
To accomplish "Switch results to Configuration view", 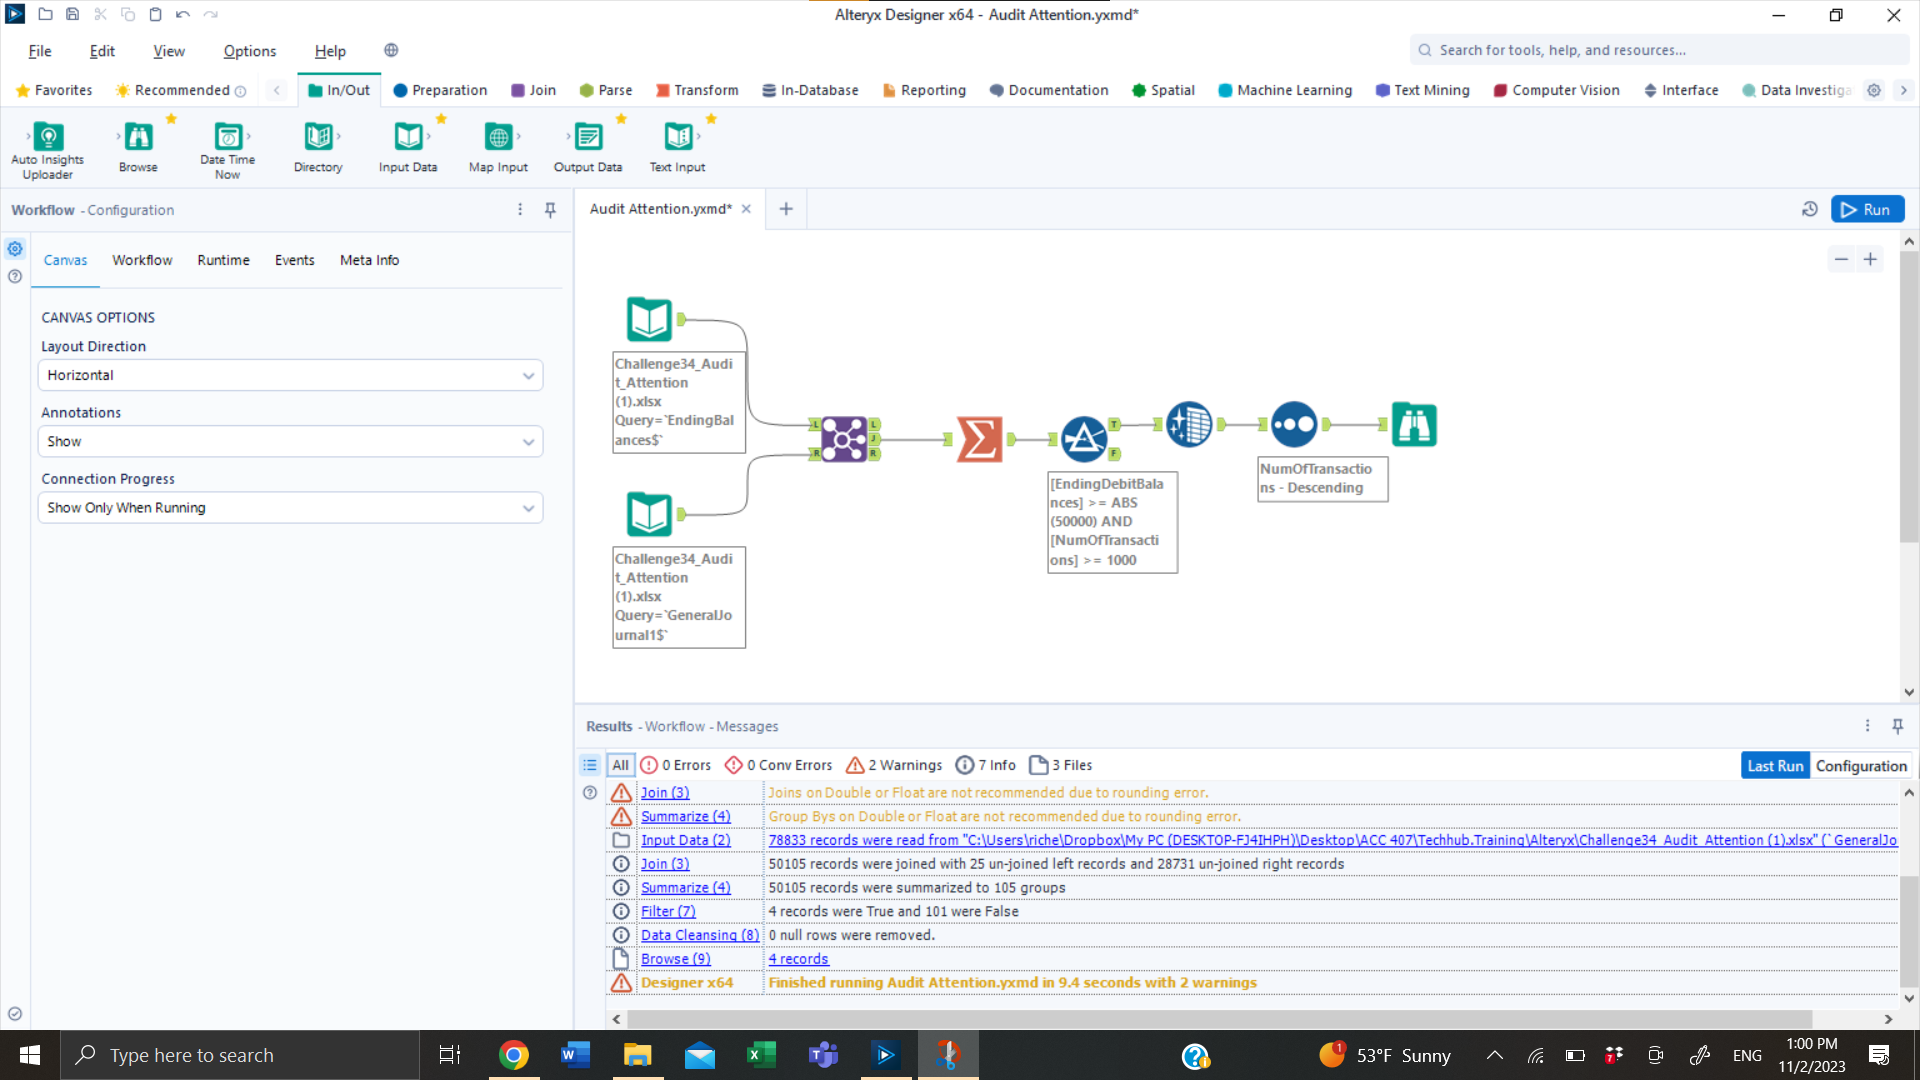I will click(x=1860, y=766).
